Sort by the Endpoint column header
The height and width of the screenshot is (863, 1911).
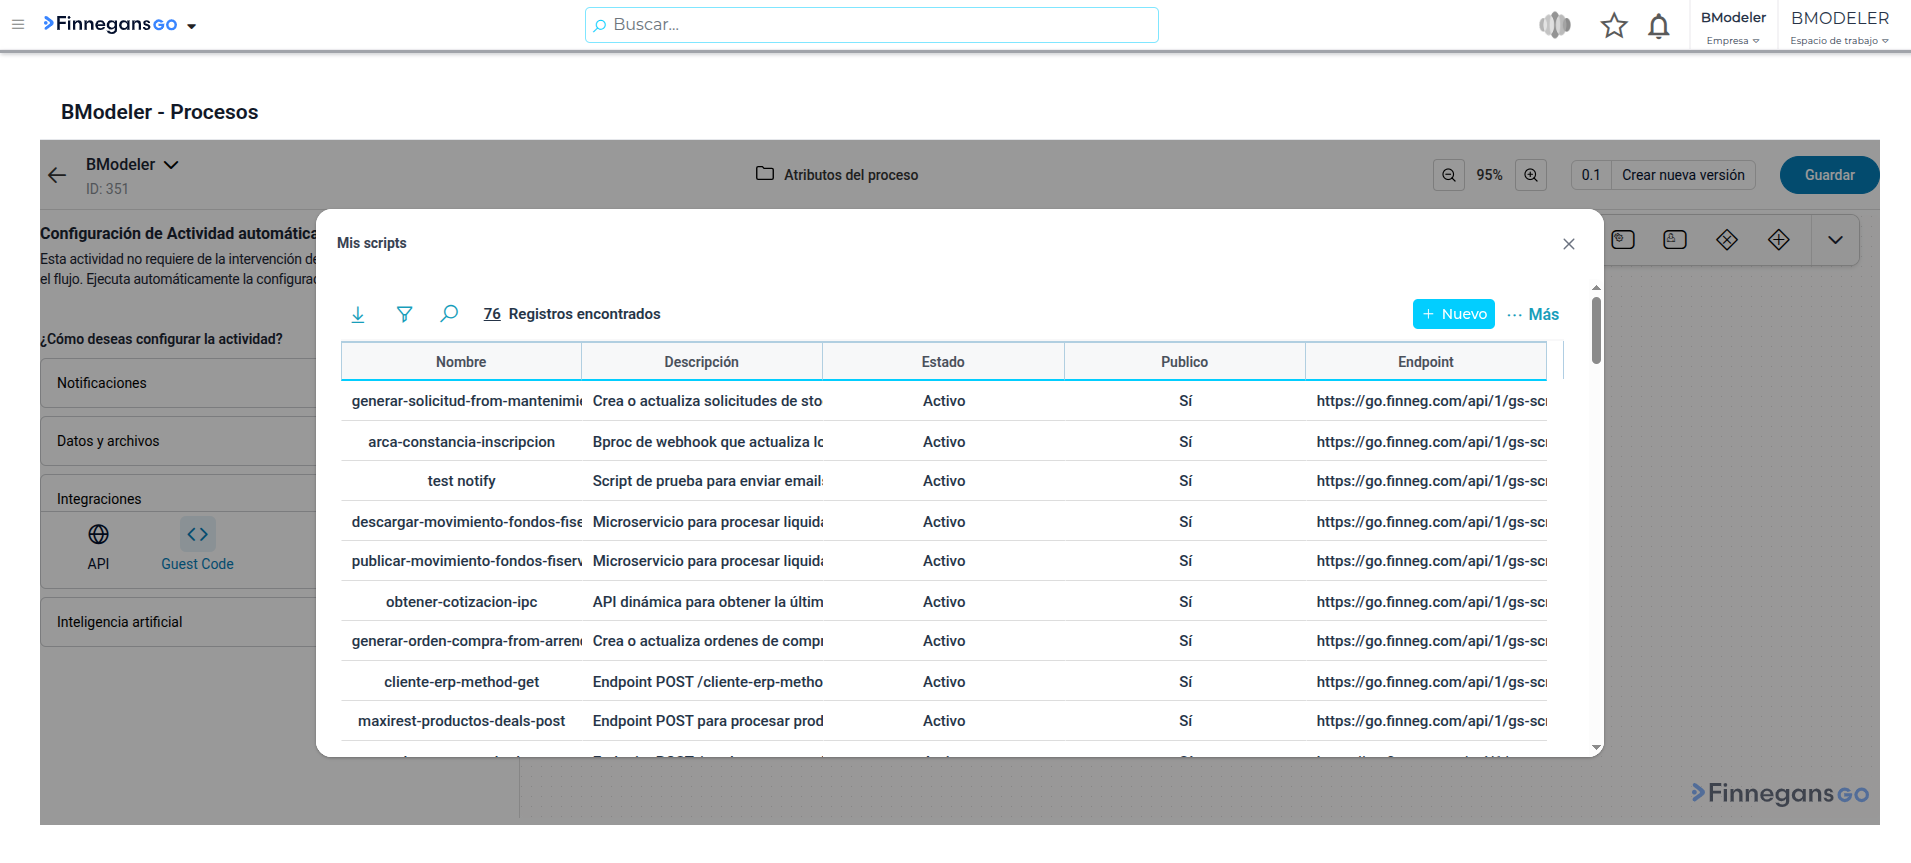point(1426,362)
